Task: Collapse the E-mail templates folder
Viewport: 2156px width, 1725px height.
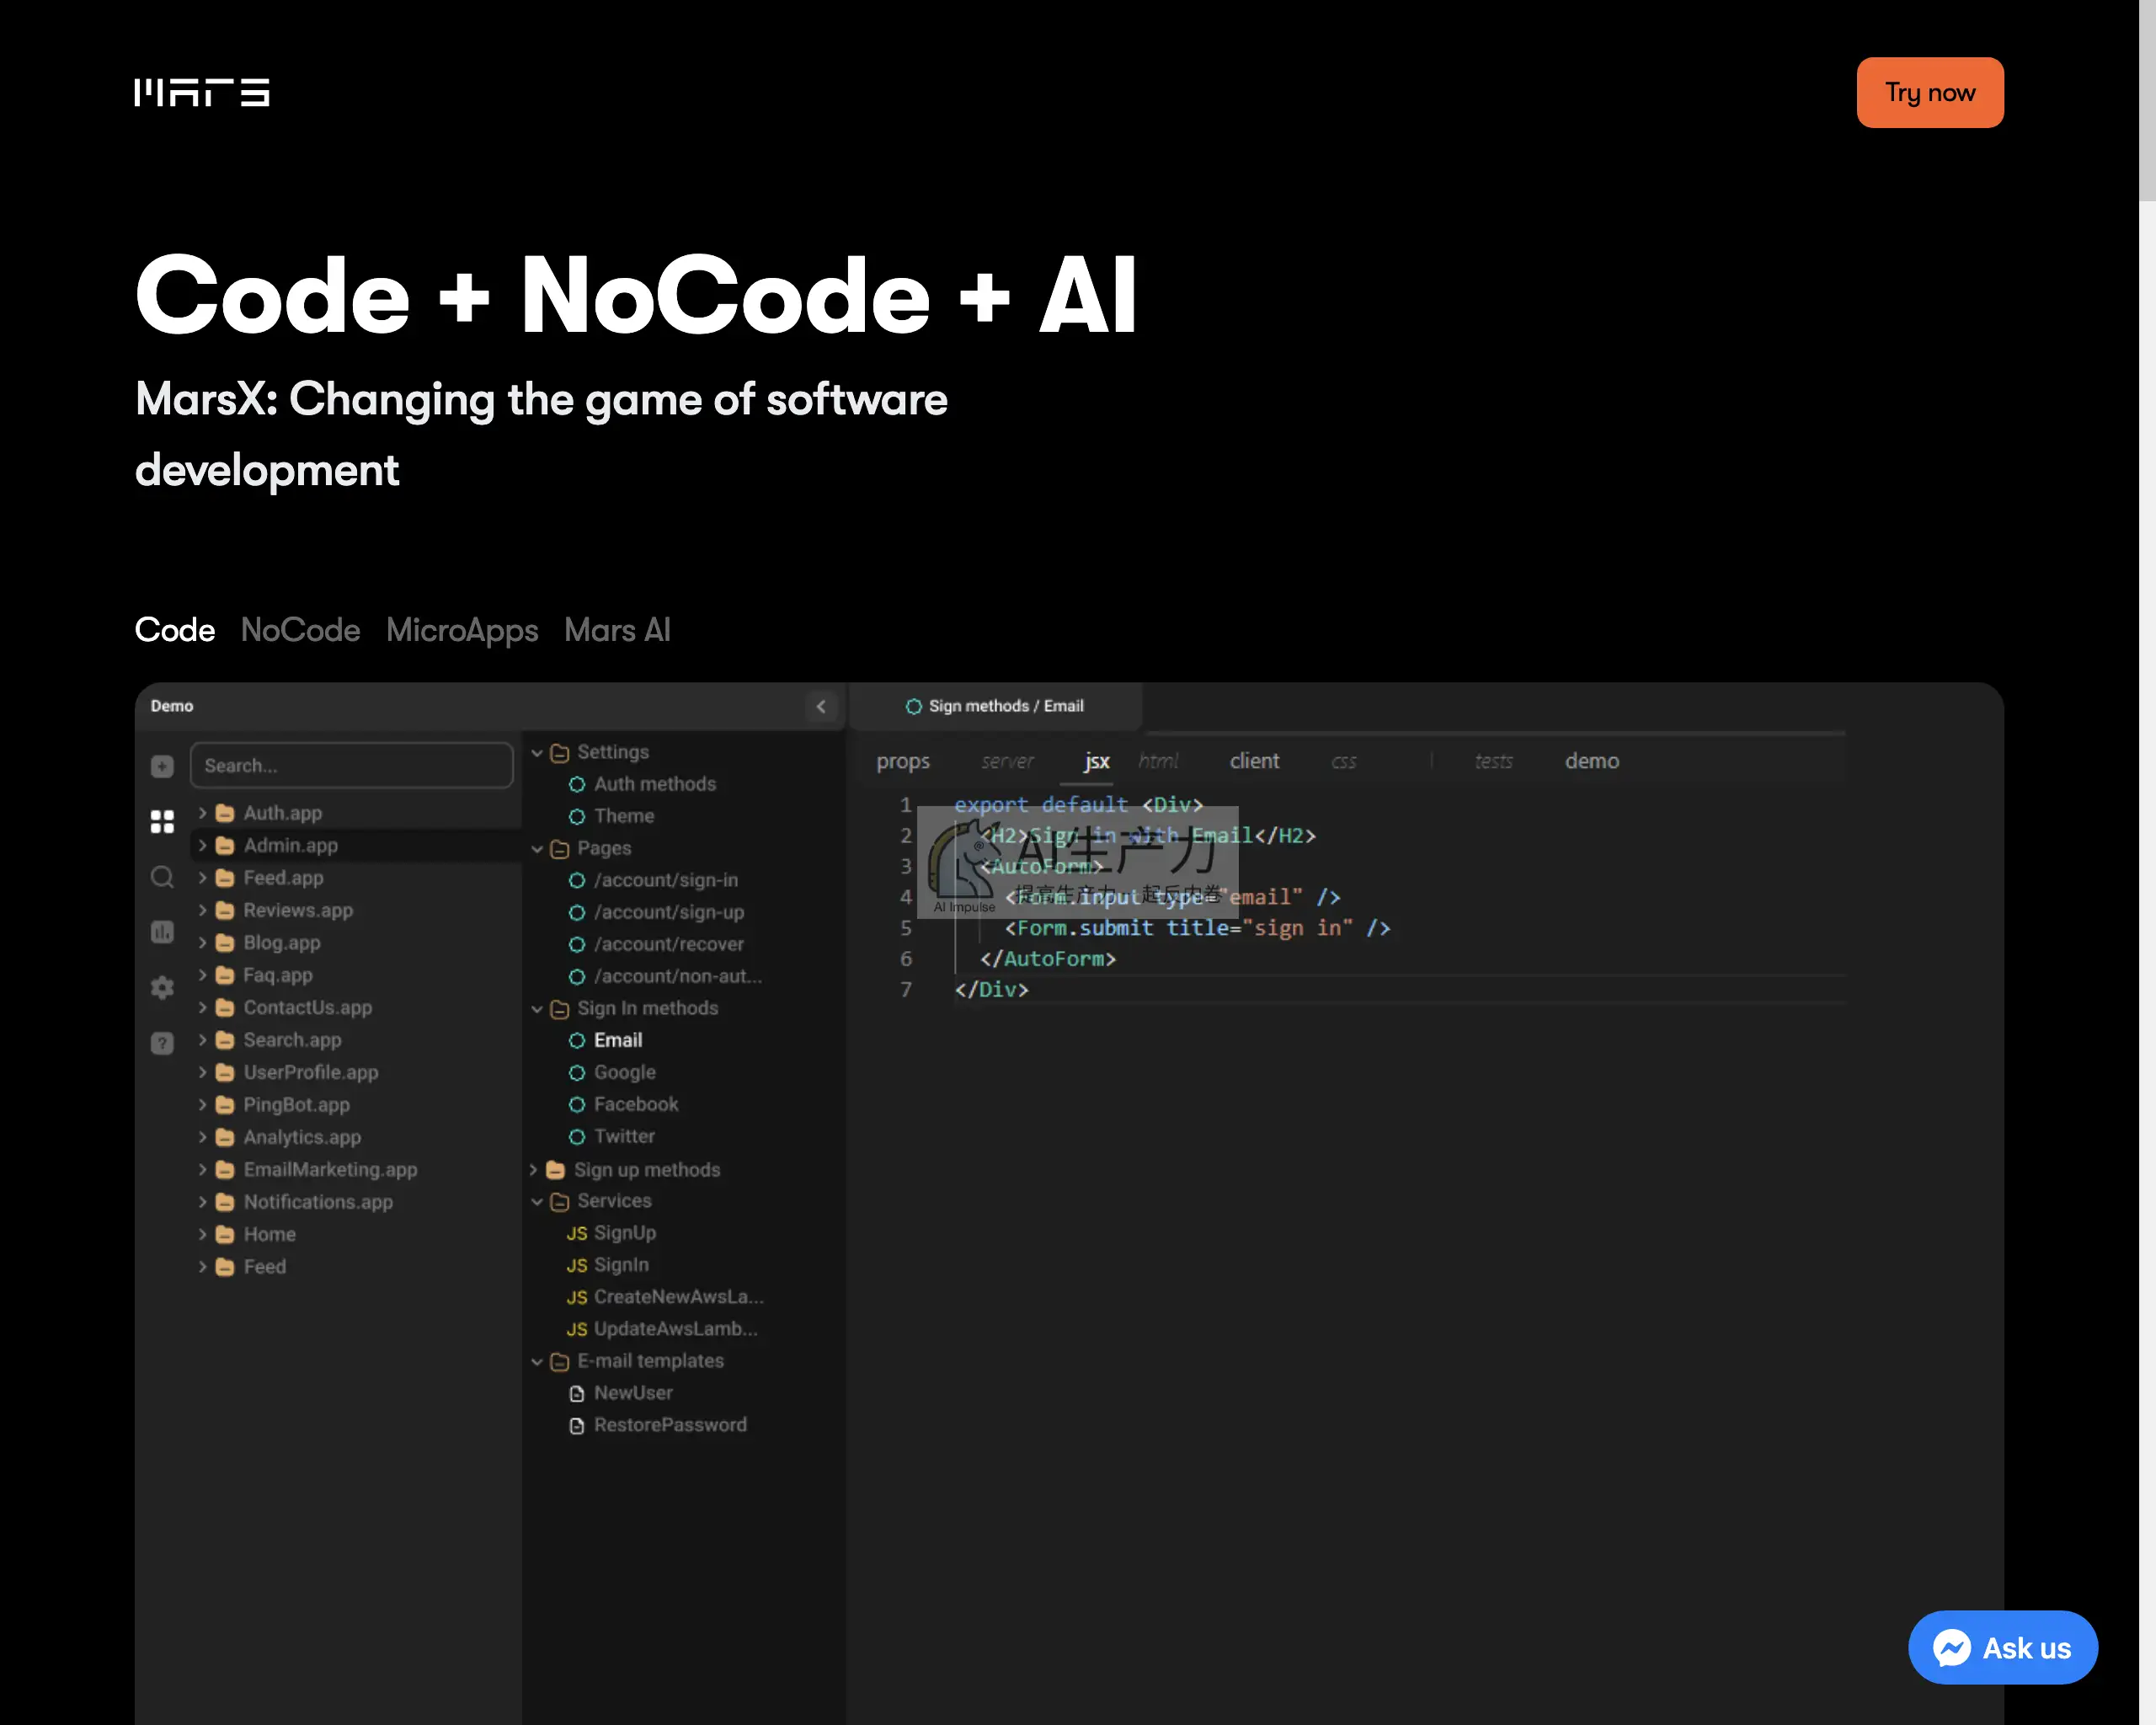Action: [x=537, y=1361]
